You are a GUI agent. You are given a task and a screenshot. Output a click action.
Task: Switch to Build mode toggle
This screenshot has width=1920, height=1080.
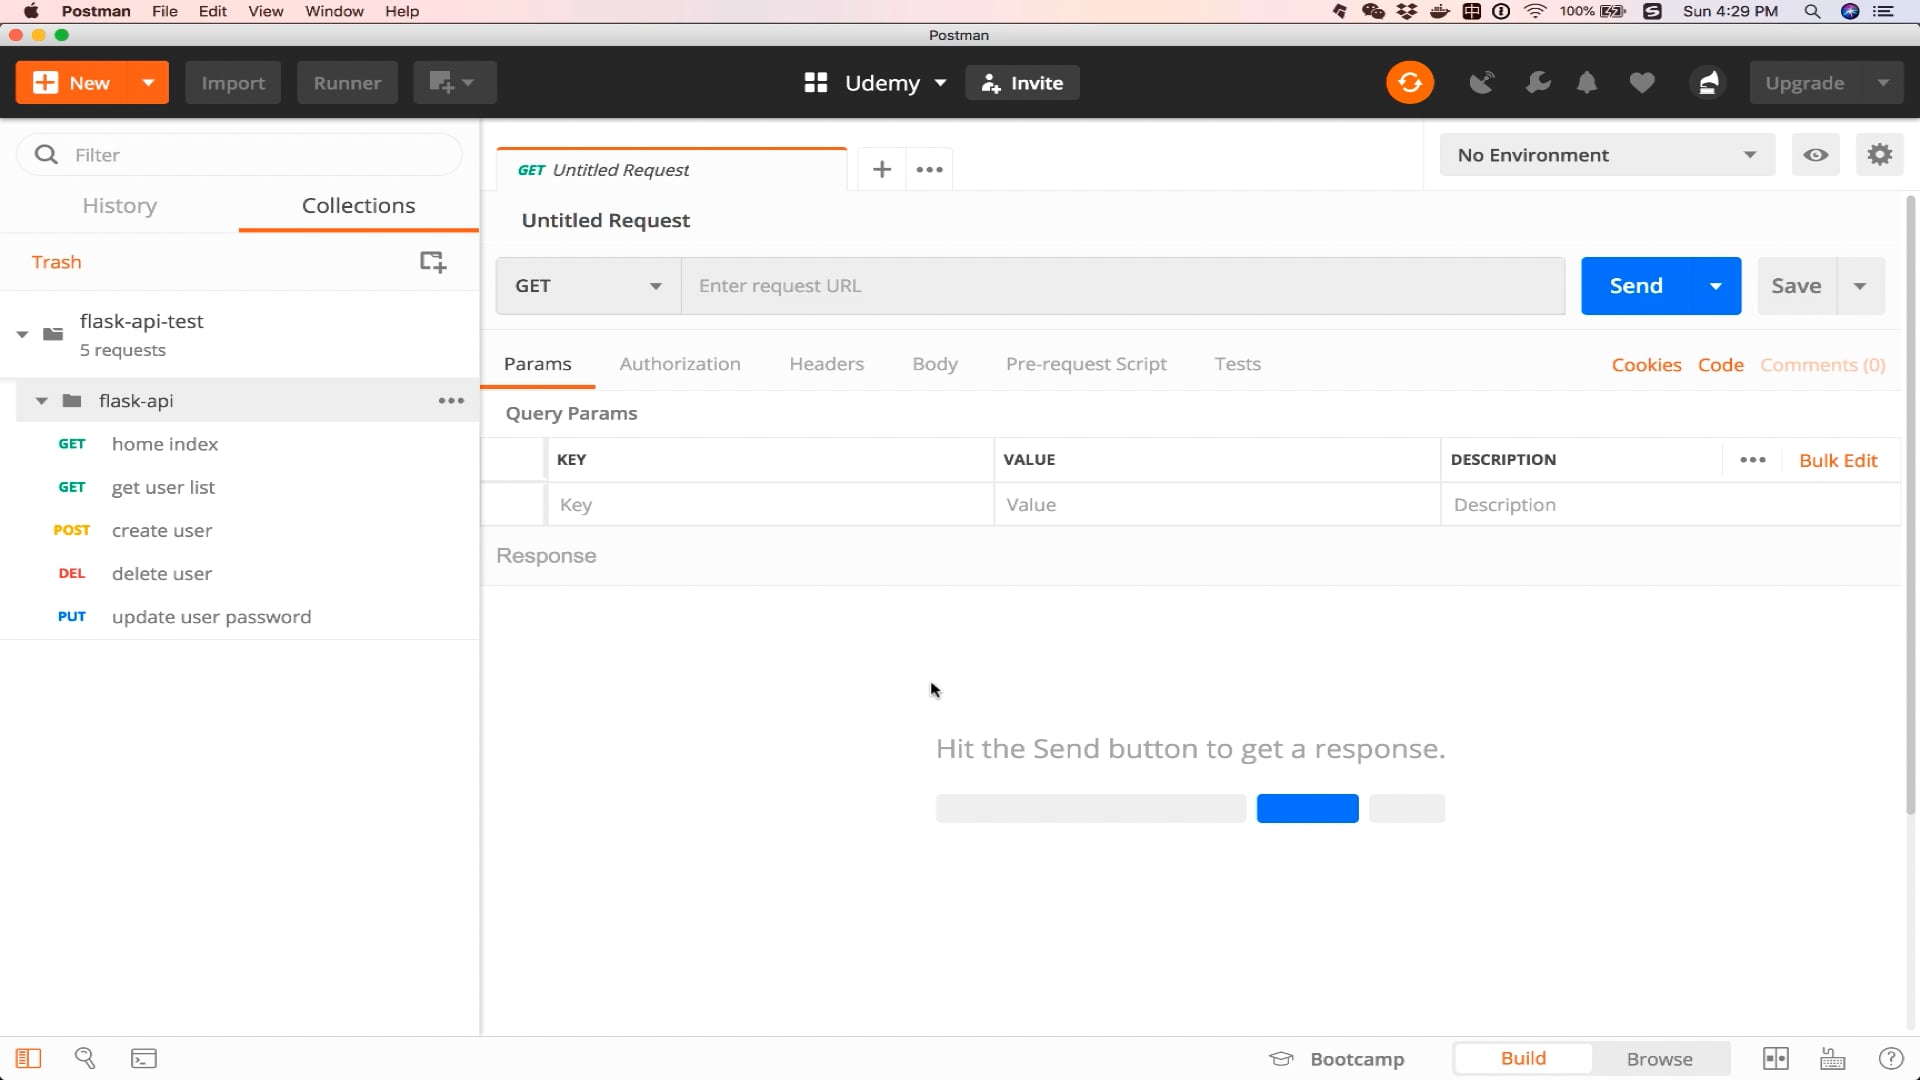tap(1522, 1058)
